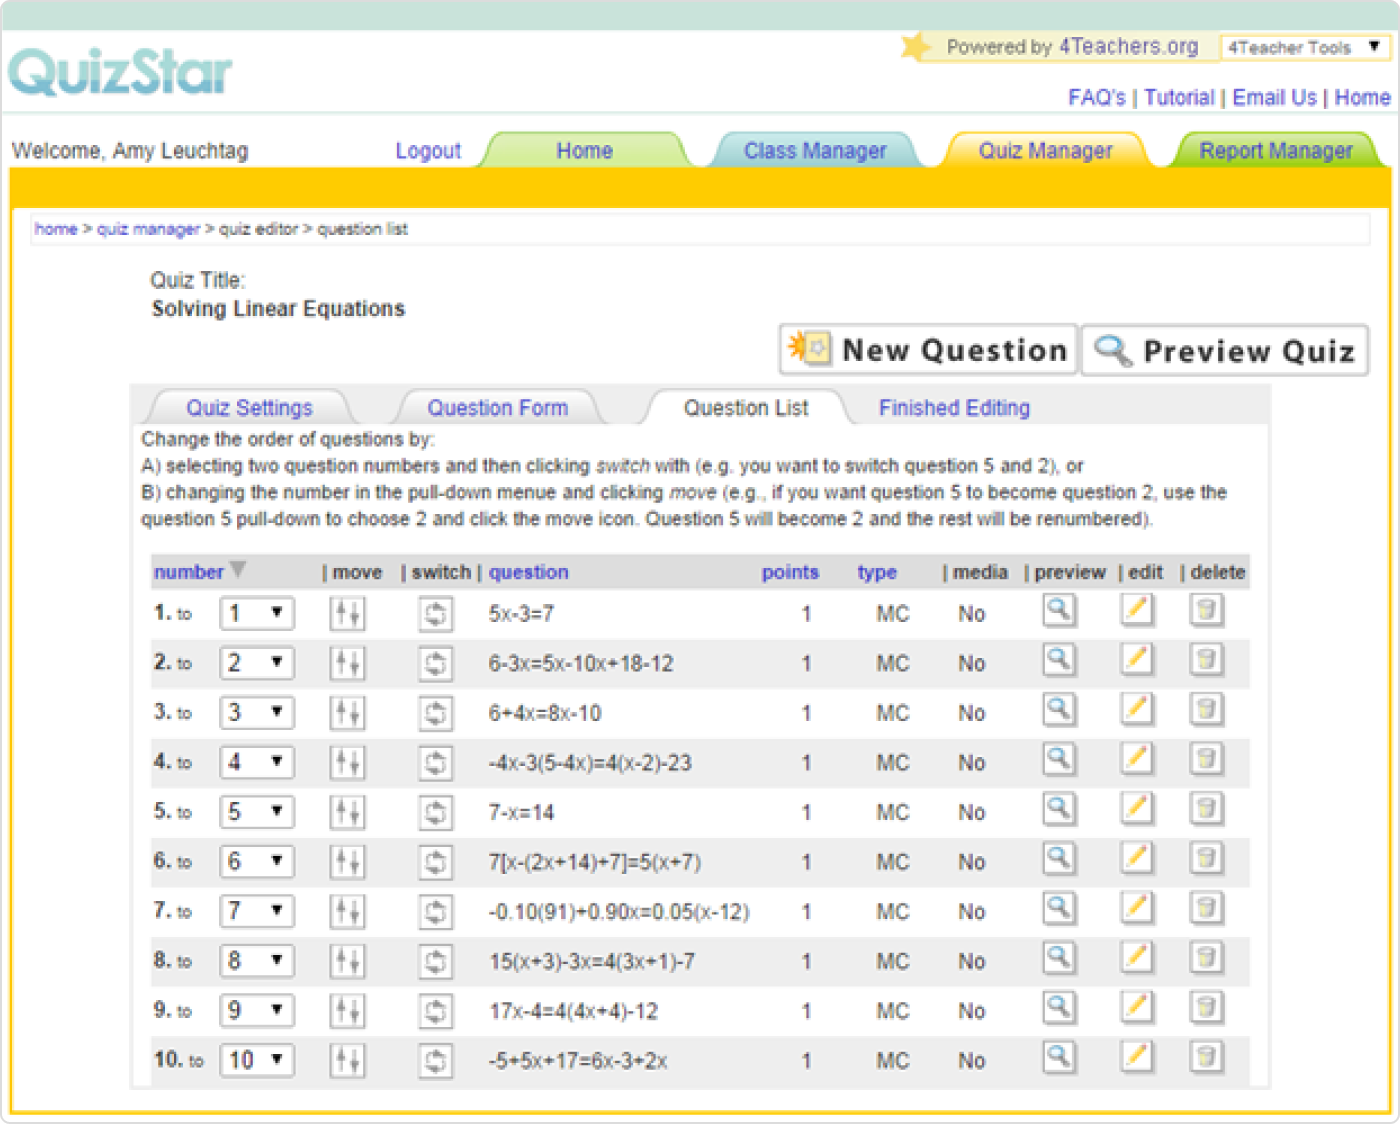Switch icon for question 17x-4=4(4x+4)-12
Screen dimensions: 1400x1124
435,1011
